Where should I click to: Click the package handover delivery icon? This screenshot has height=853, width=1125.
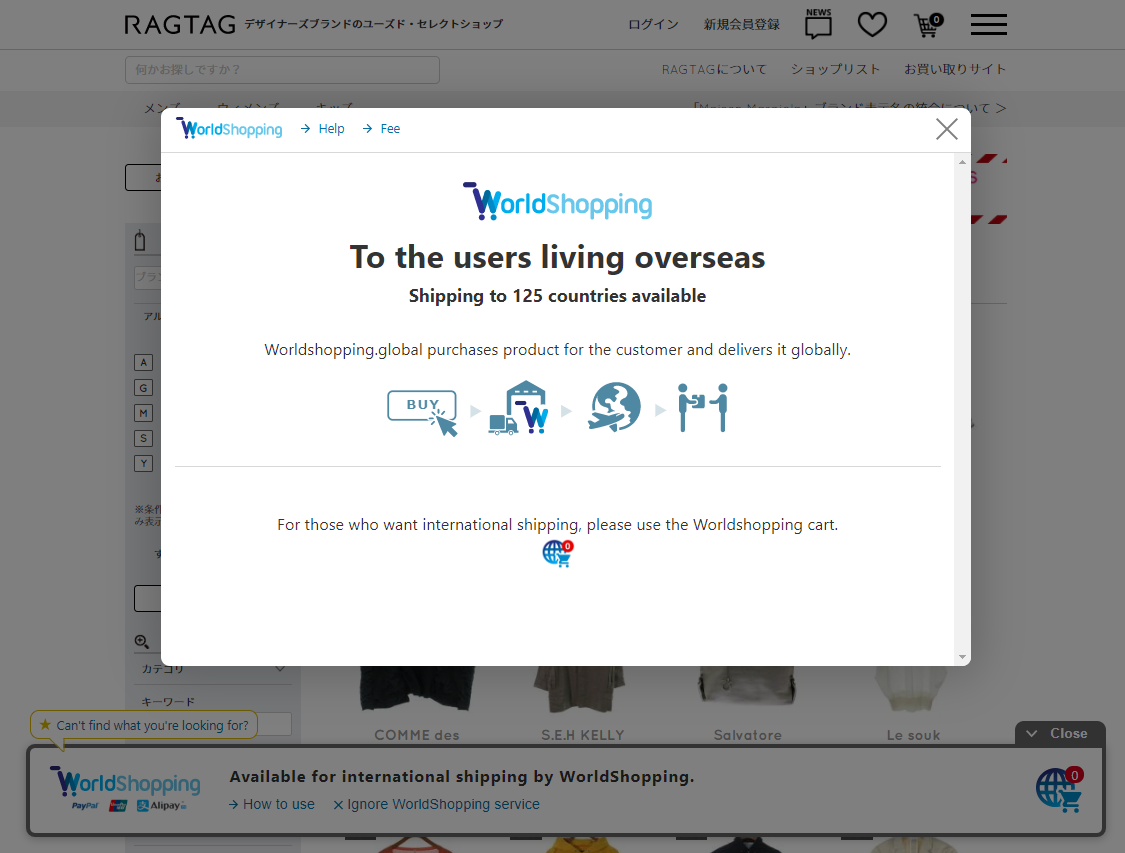(703, 407)
